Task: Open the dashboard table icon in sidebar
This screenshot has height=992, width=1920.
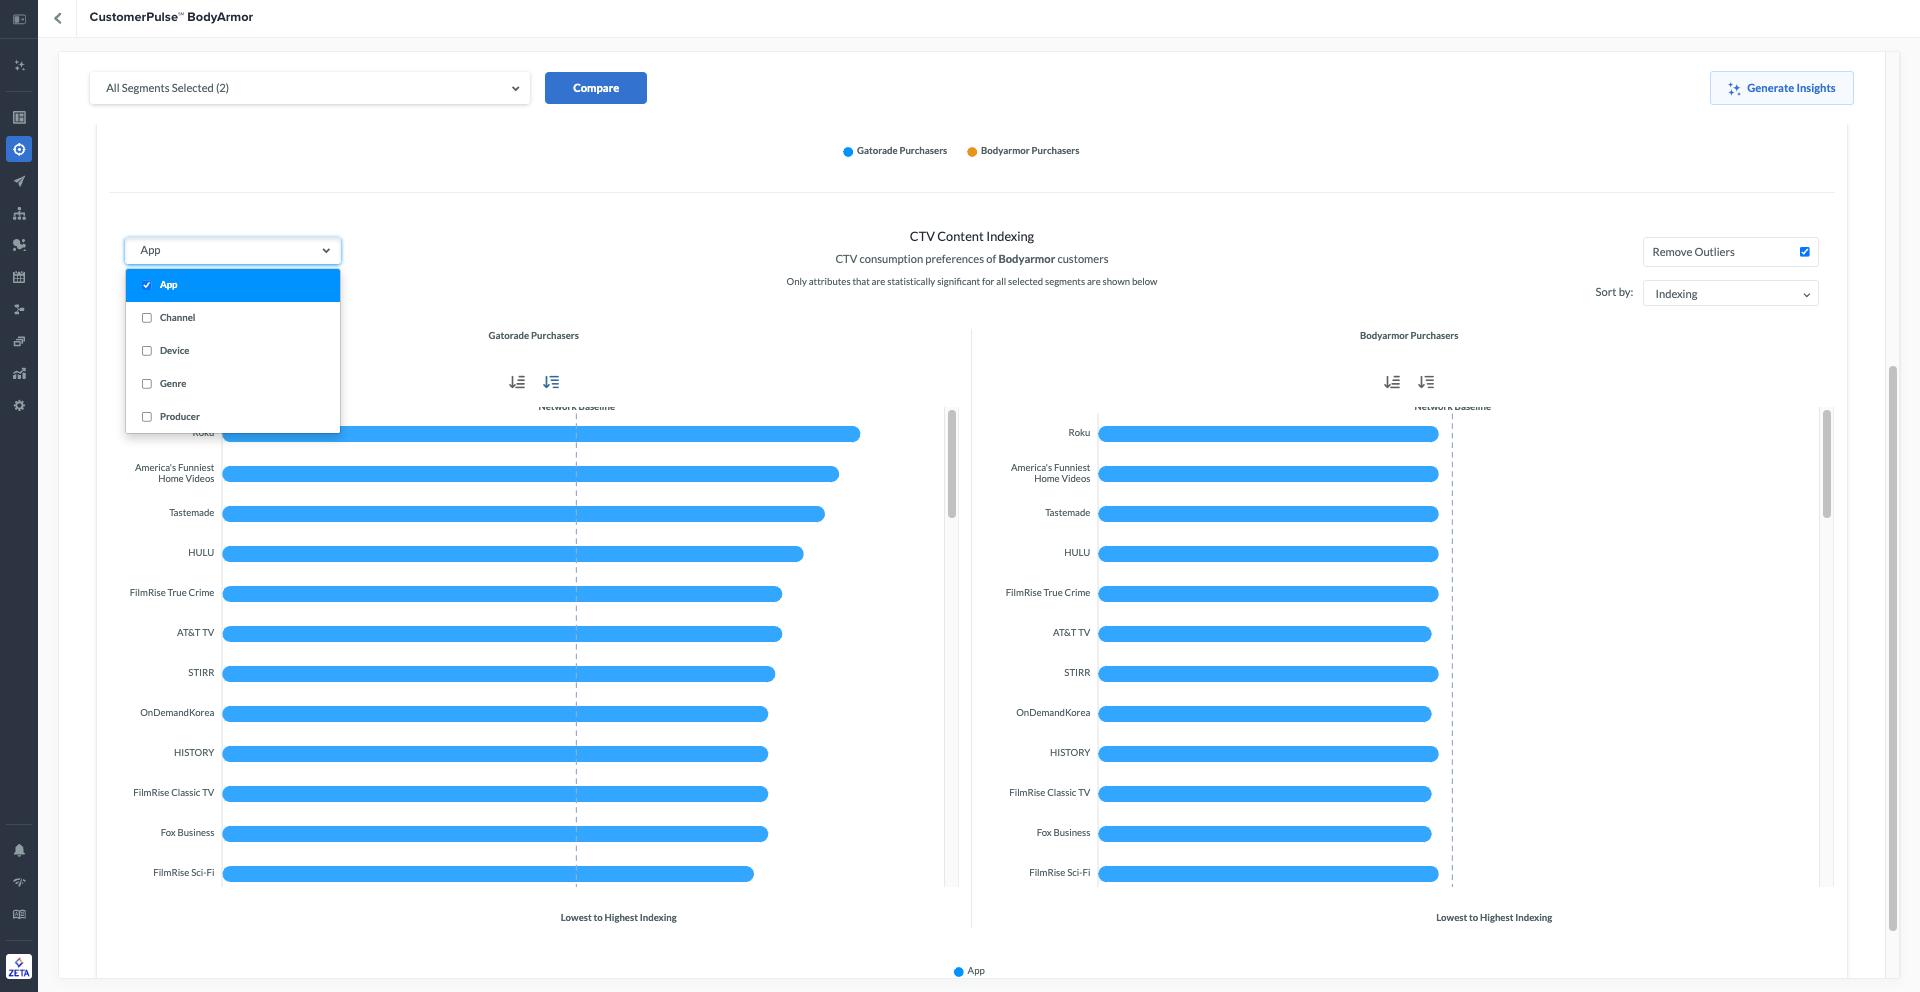Action: click(x=19, y=117)
